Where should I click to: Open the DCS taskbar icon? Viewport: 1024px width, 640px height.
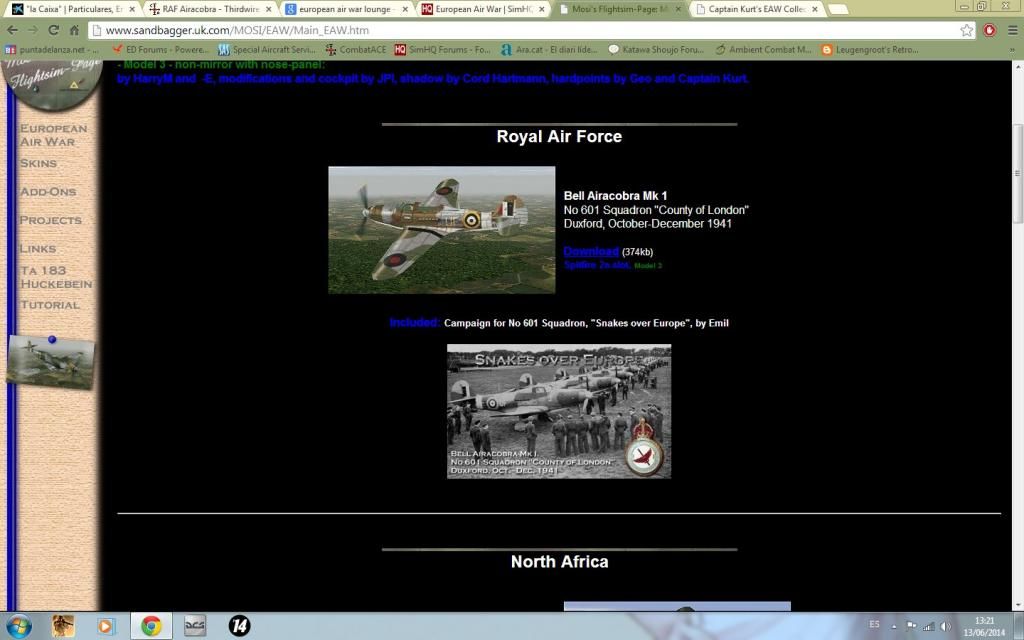tap(195, 626)
